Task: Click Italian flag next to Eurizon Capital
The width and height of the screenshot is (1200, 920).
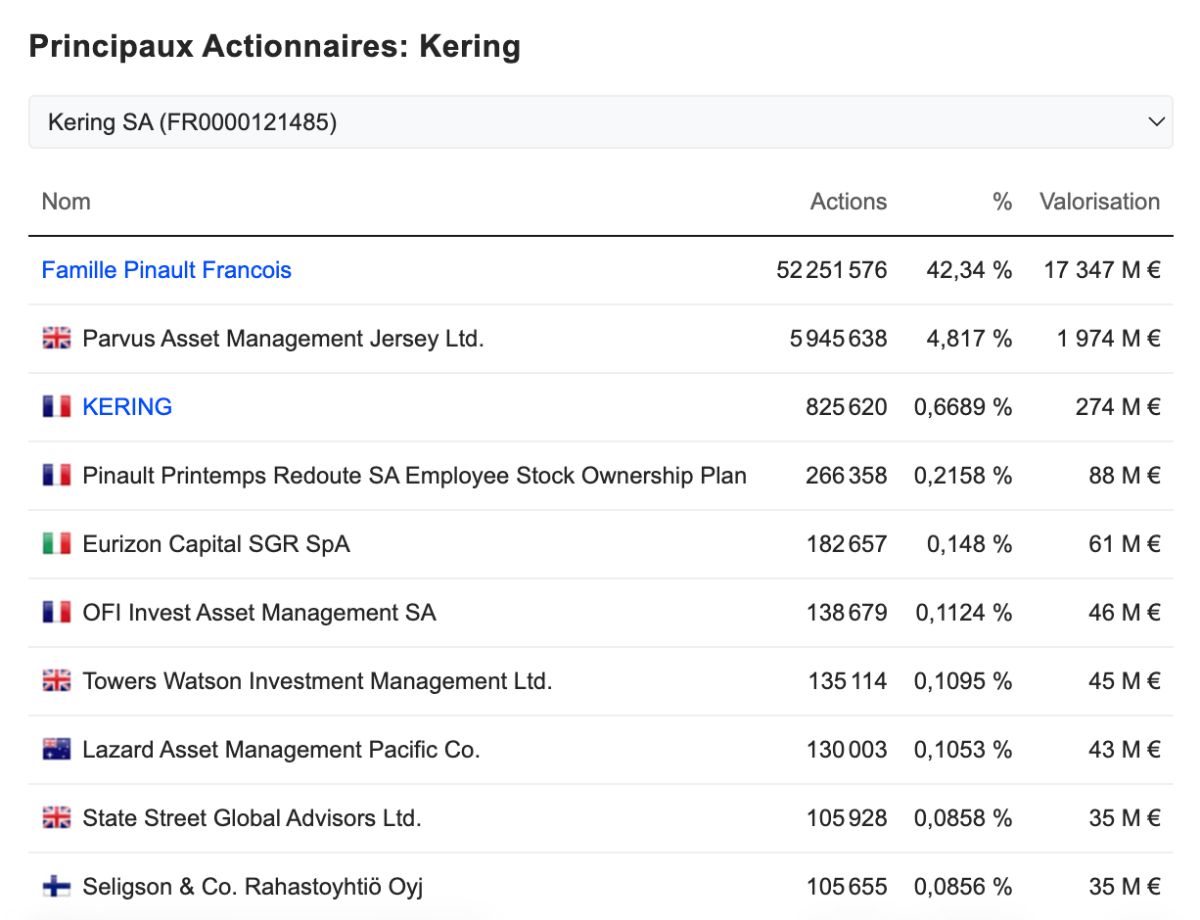Action: (x=57, y=544)
